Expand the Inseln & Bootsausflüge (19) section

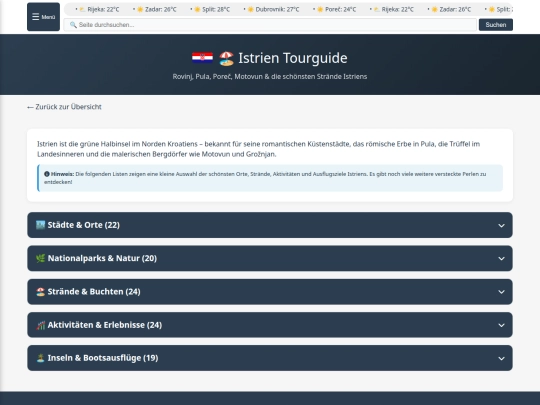pos(270,358)
